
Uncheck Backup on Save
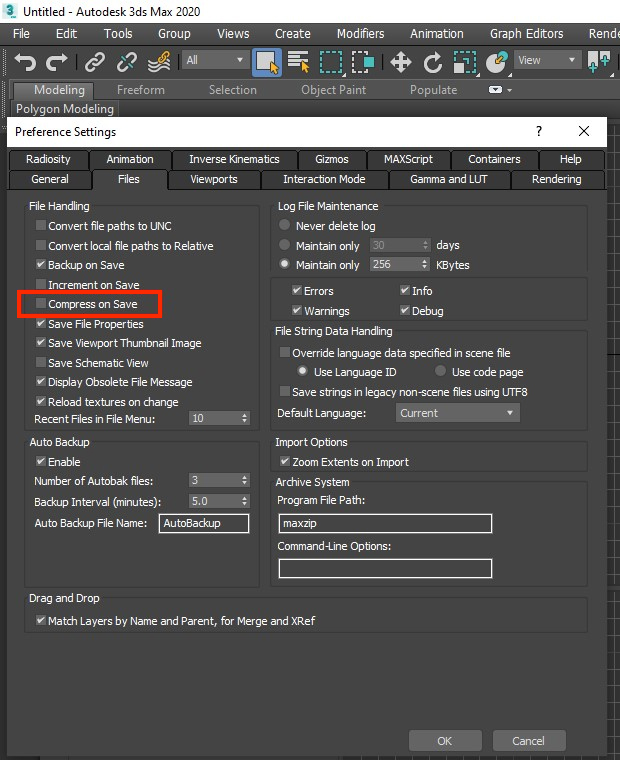tap(41, 265)
